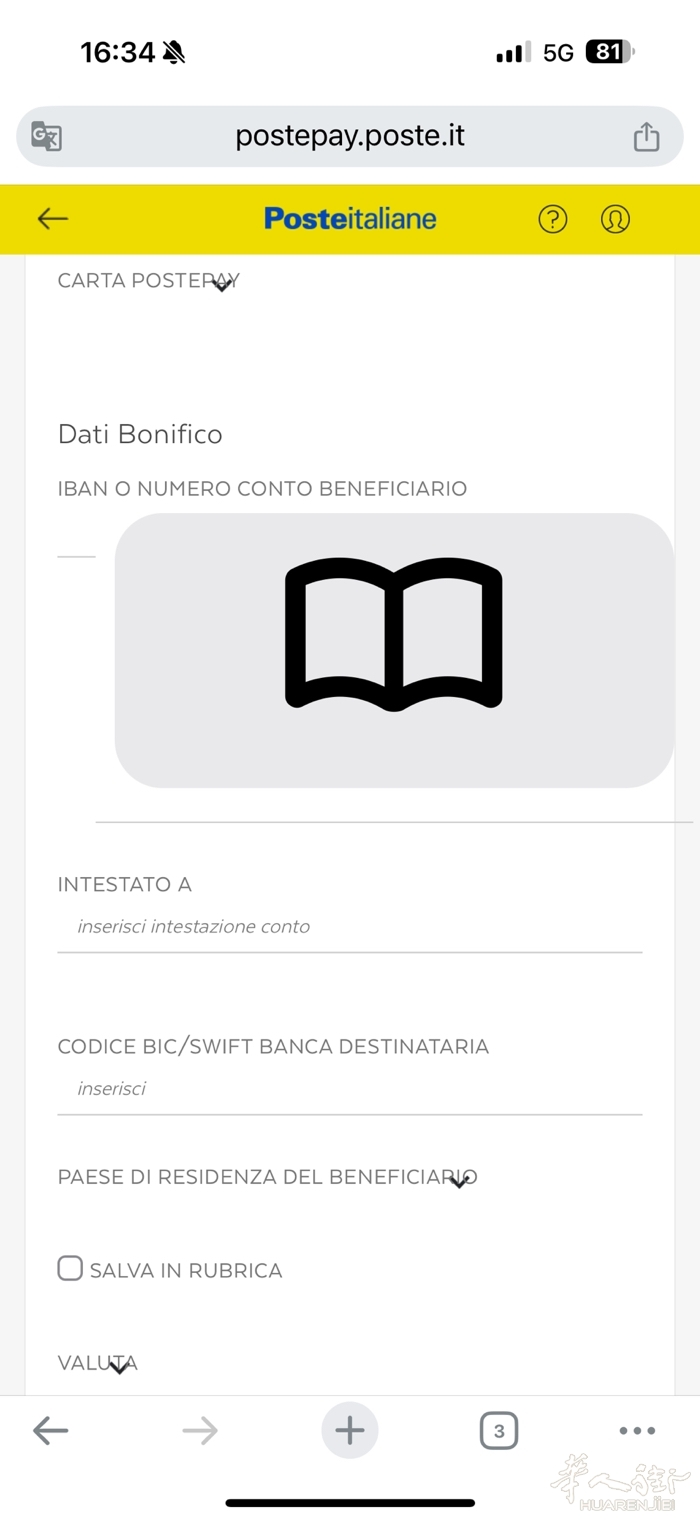Go back with browser back arrow

[x=50, y=1431]
